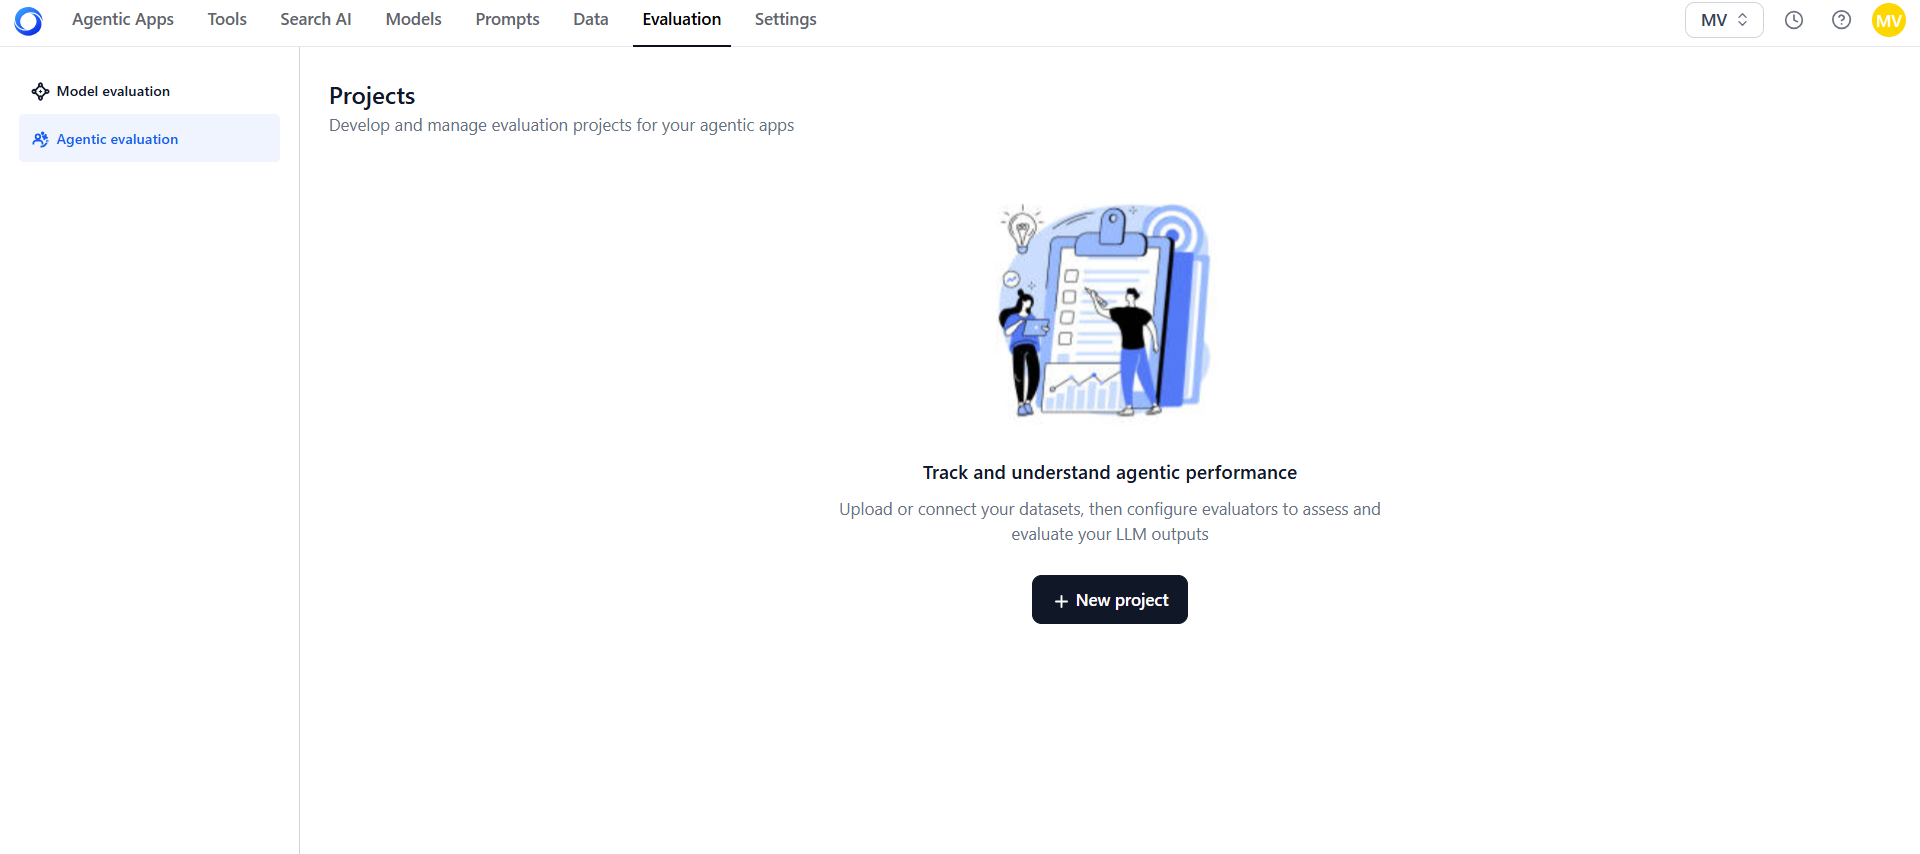Create a New project
Screen dimensions: 1920x854
tap(1110, 600)
